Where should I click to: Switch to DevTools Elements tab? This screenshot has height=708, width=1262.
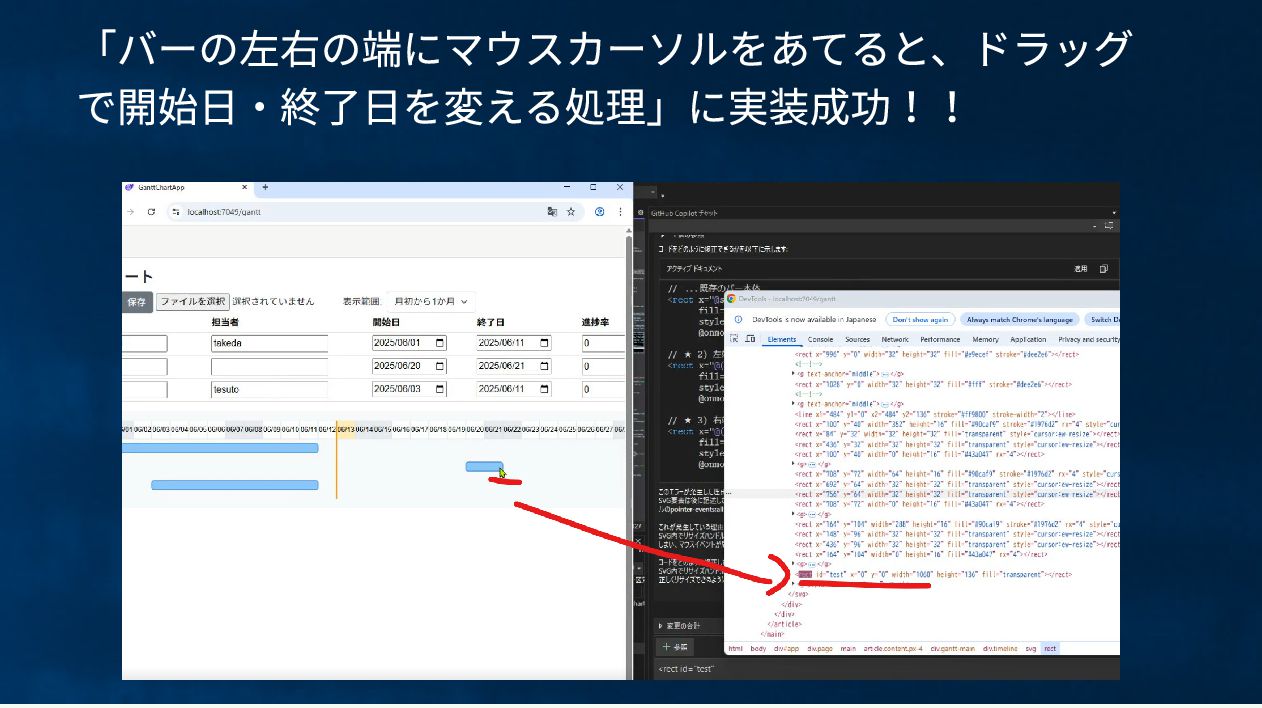pos(781,340)
